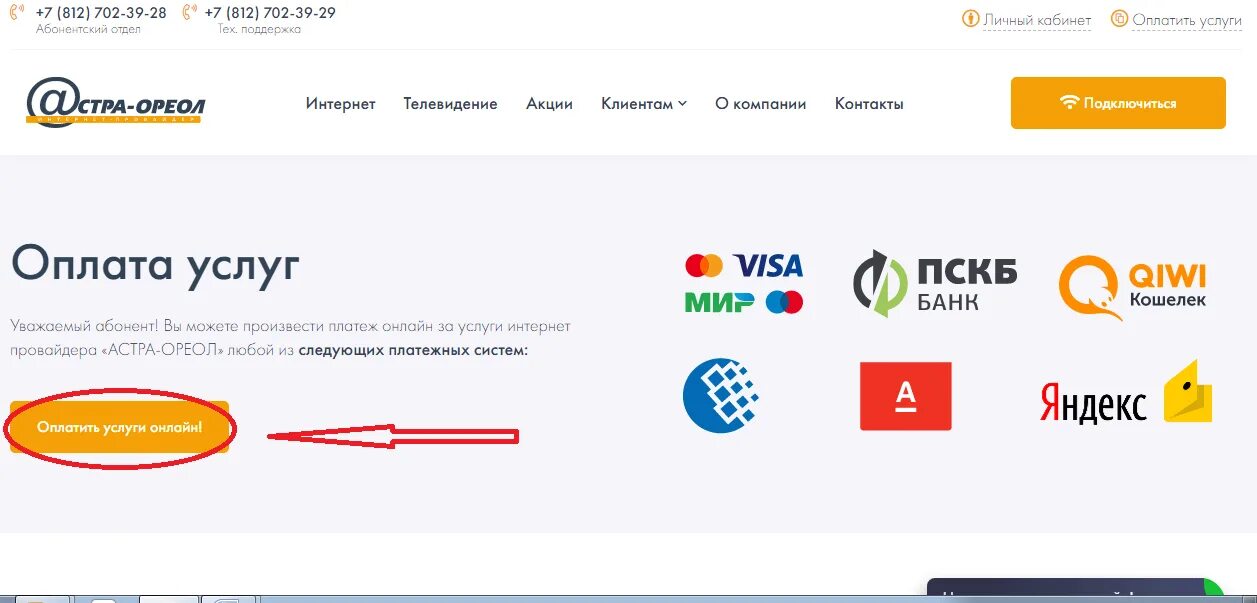Screen dimensions: 1257x603
Task: Select the red Alfa-Bank logo
Action: coord(906,396)
